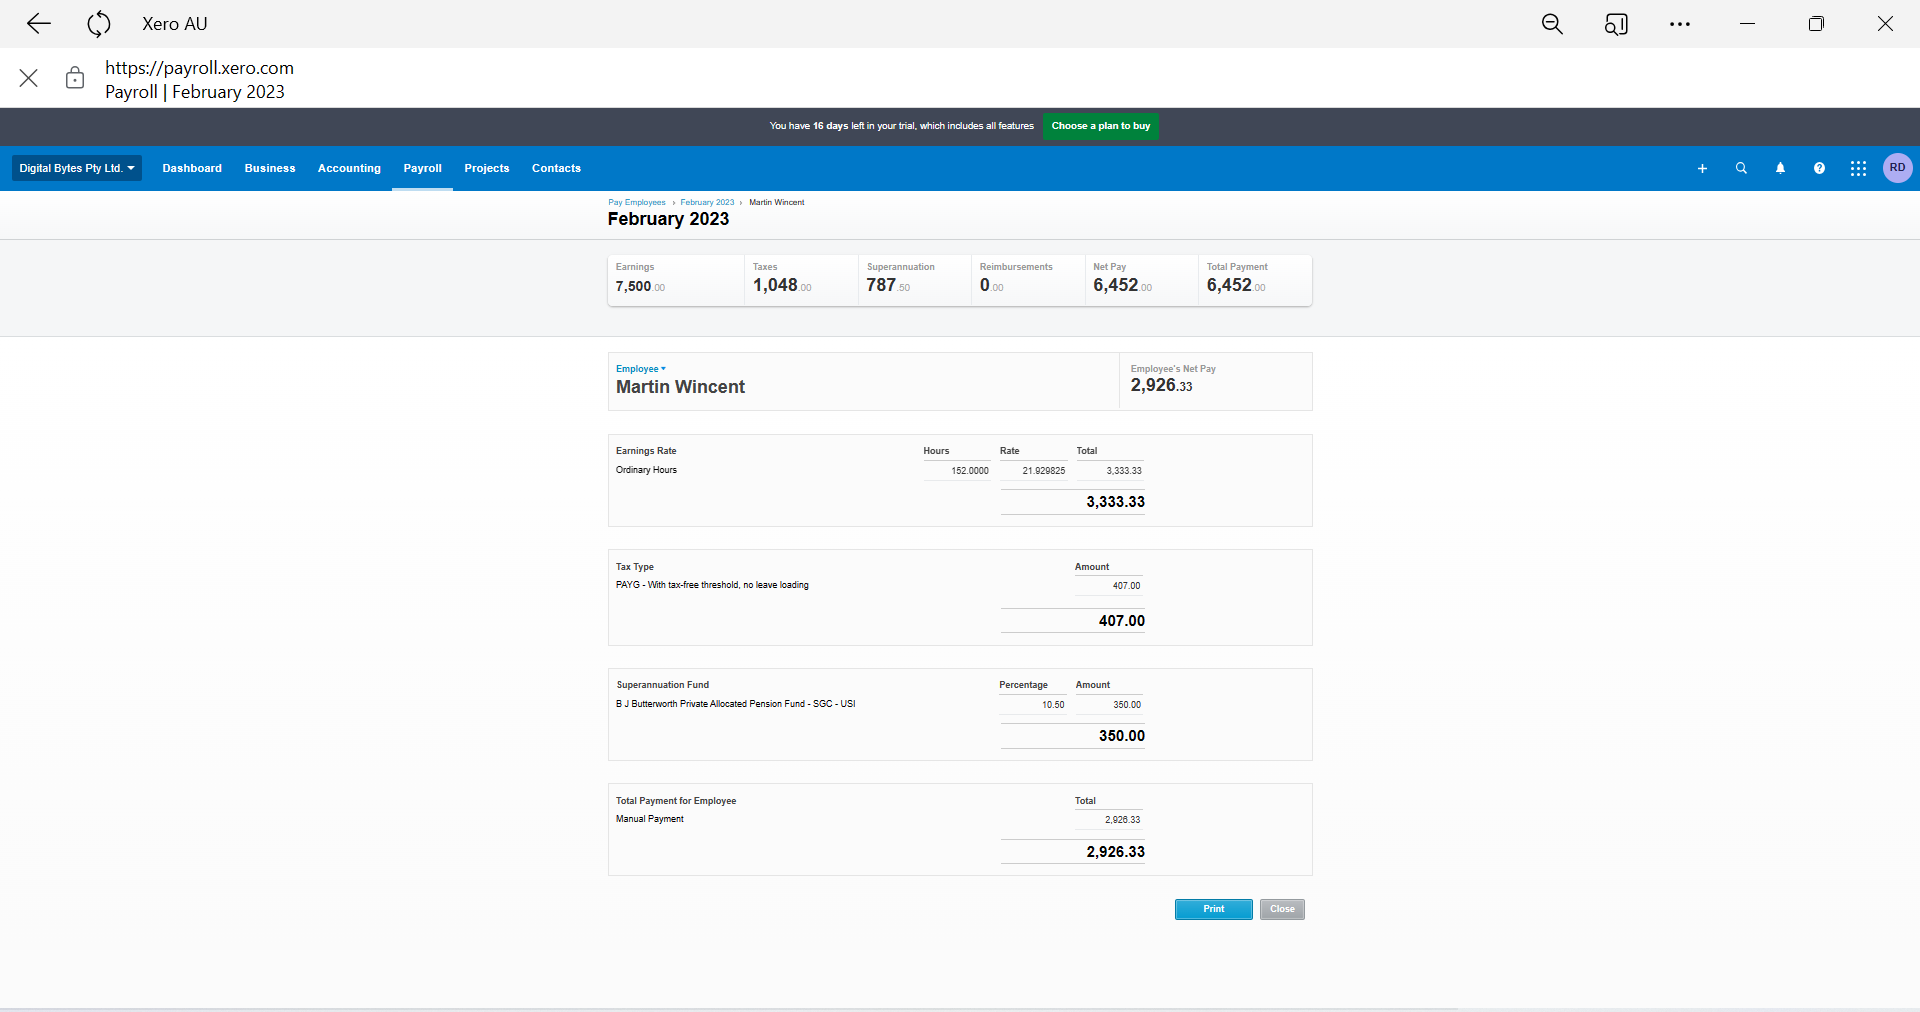Click B J Butterworth pension fund text
1920x1012 pixels.
(x=736, y=704)
